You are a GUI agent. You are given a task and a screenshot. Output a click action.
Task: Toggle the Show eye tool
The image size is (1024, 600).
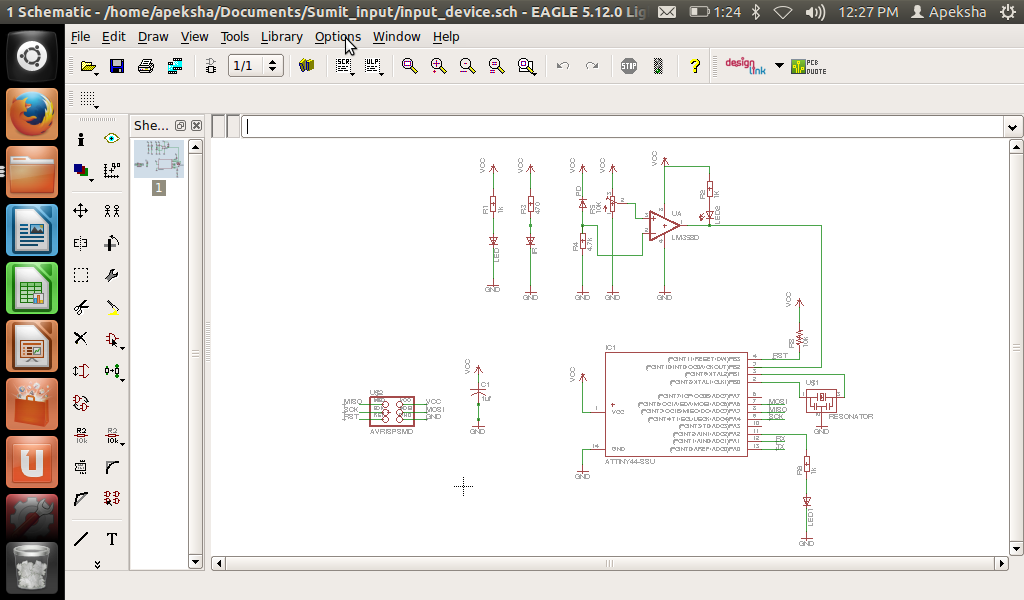[112, 139]
